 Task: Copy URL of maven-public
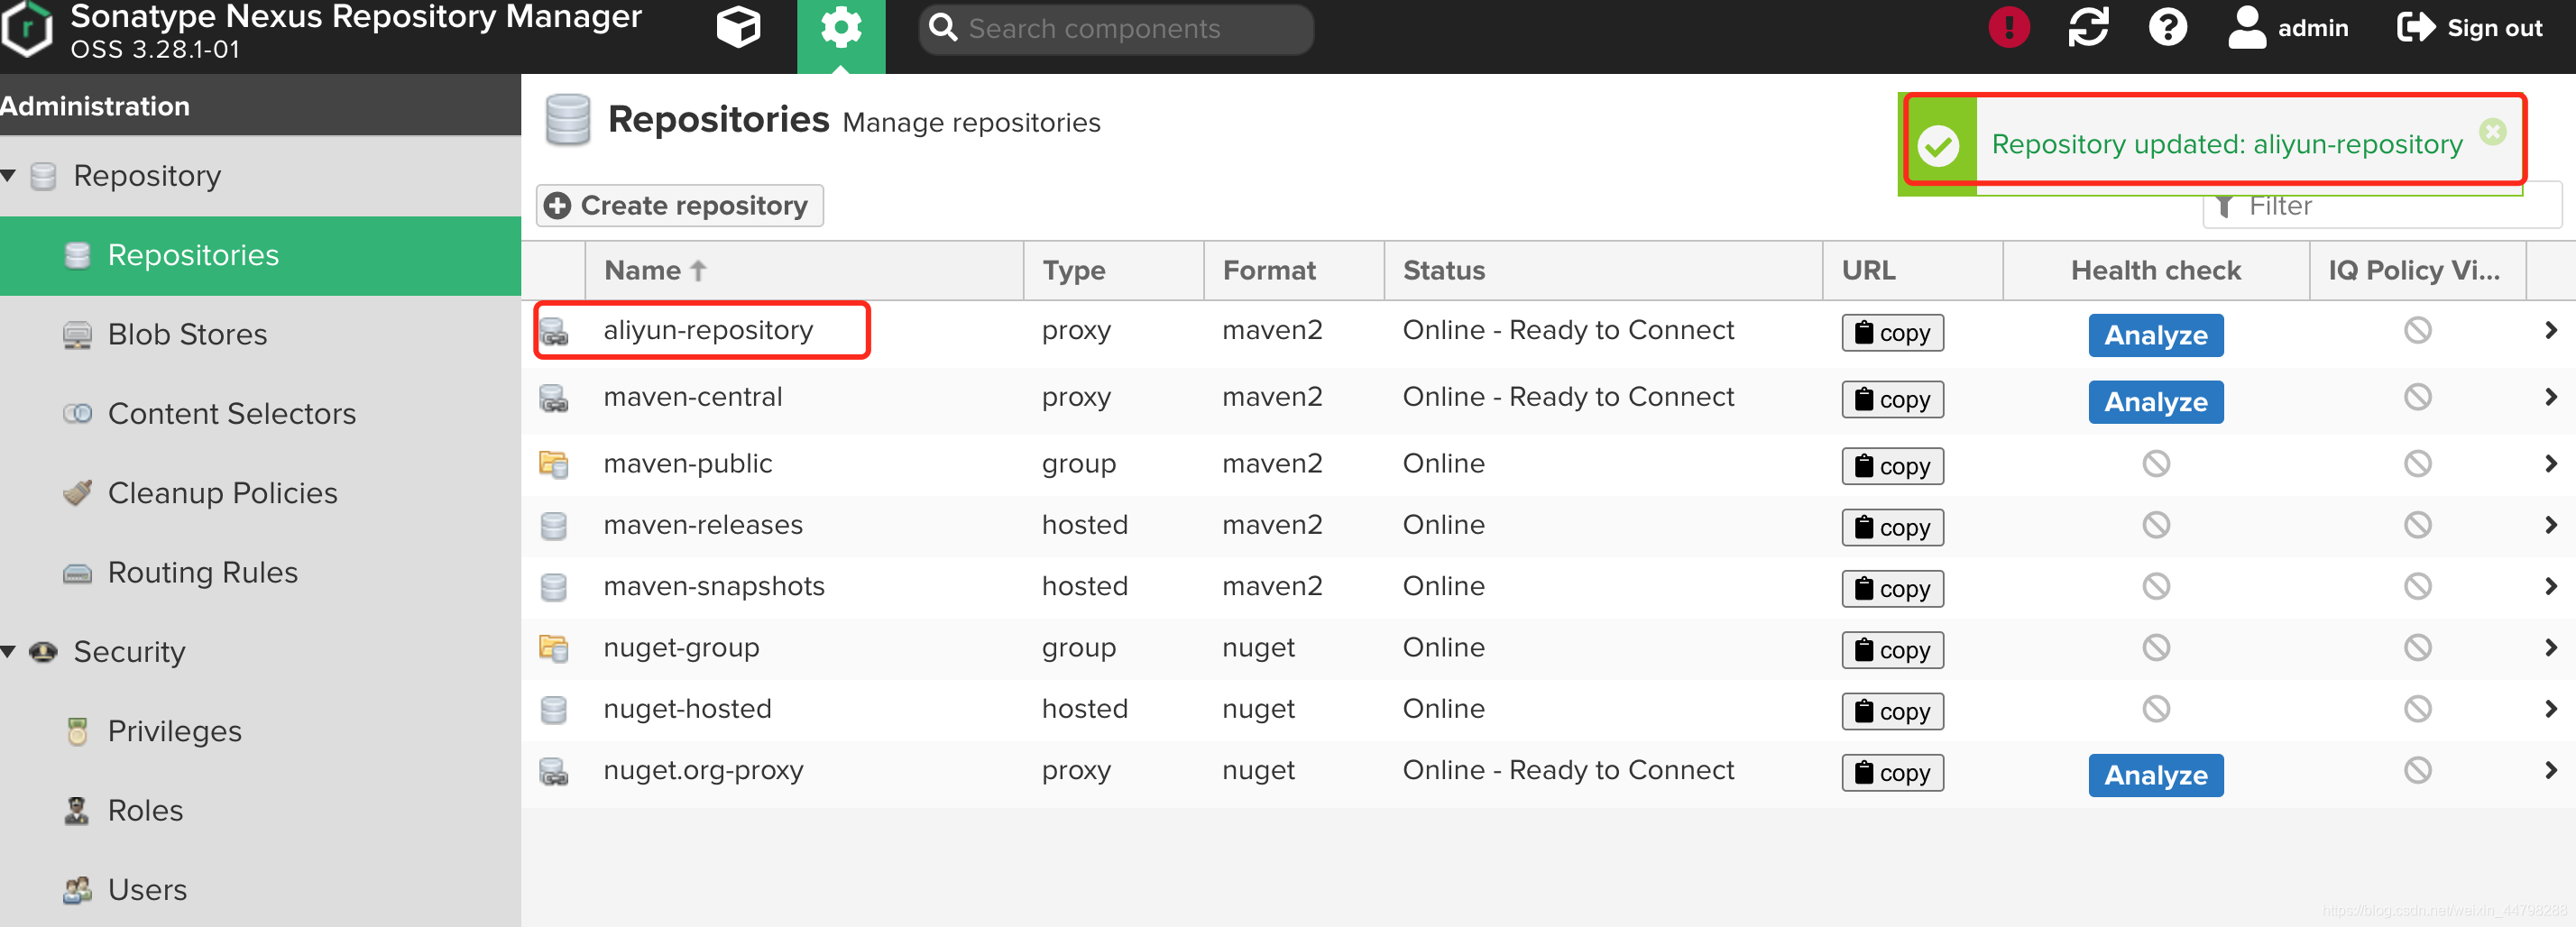1892,467
